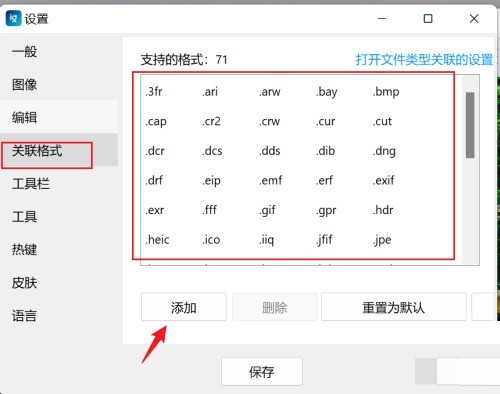The height and width of the screenshot is (394, 500).
Task: Select the .erf format entry
Action: click(324, 181)
